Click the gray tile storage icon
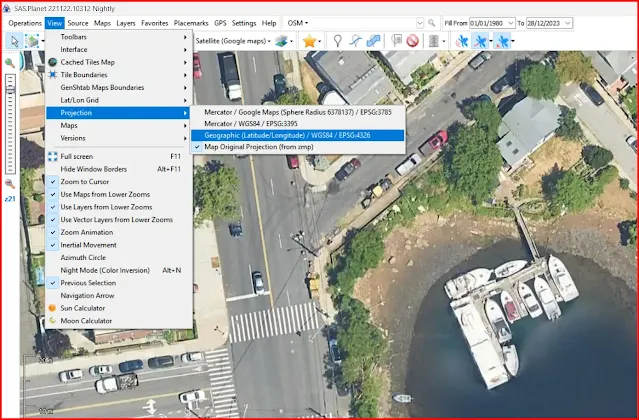 434,41
